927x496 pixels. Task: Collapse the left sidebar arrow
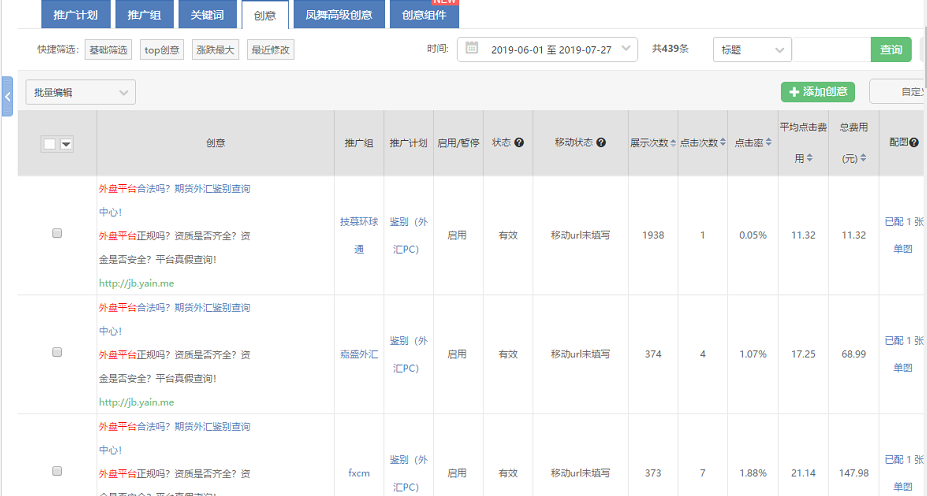tap(7, 96)
